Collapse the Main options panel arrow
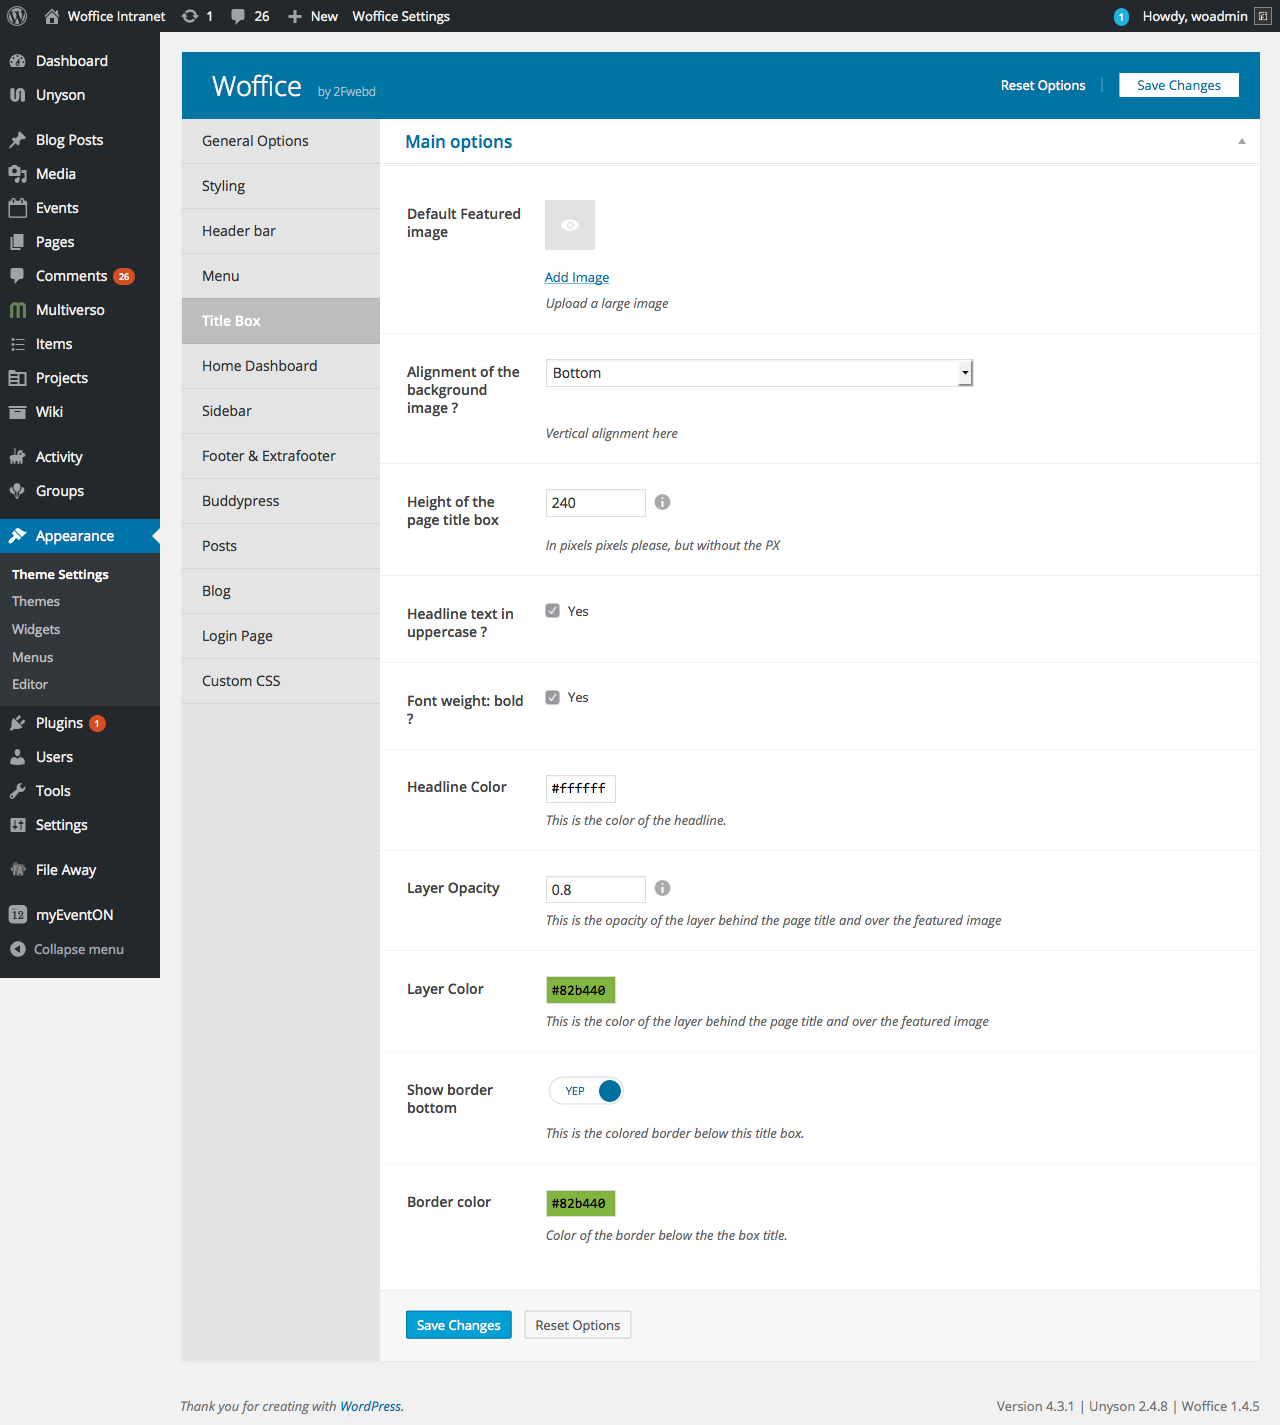Viewport: 1280px width, 1425px height. coord(1242,142)
